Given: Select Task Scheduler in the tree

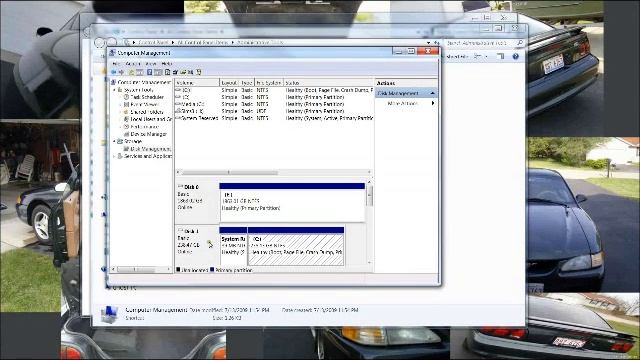Looking at the screenshot, I should [x=147, y=97].
